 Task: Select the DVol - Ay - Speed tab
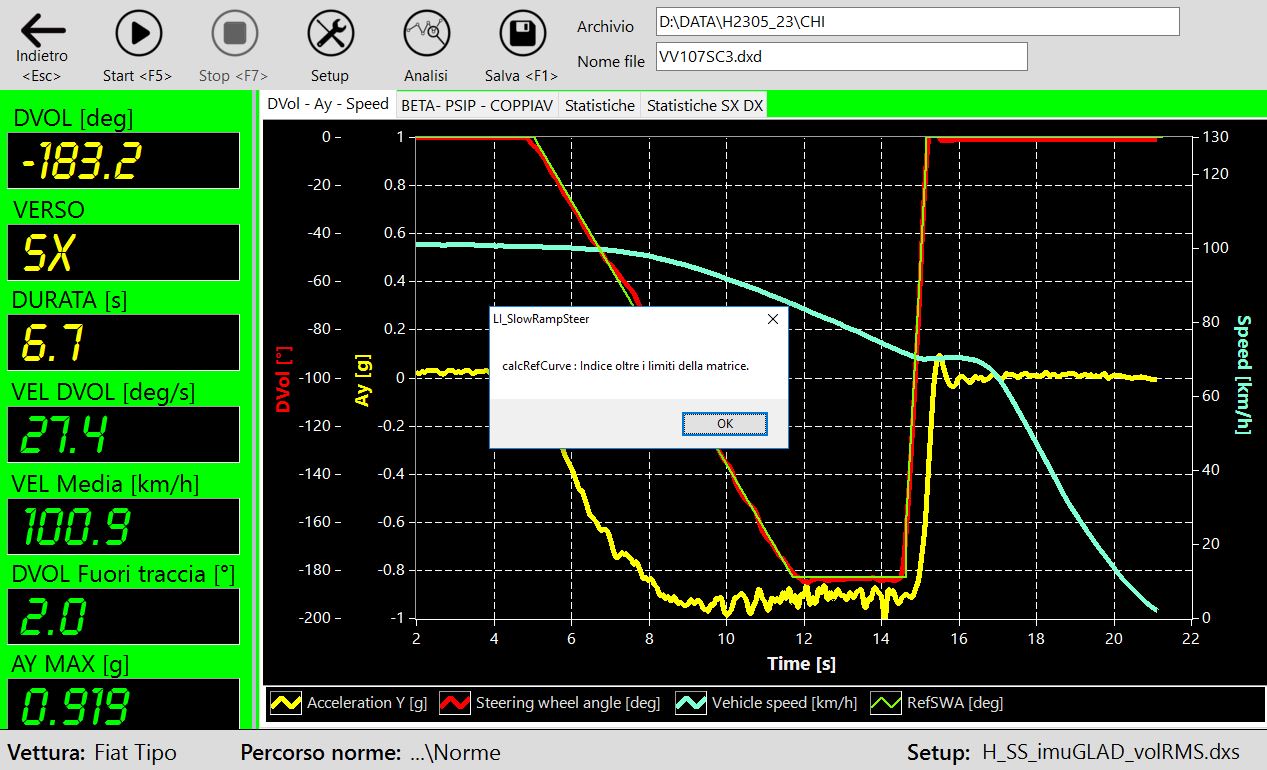click(328, 104)
